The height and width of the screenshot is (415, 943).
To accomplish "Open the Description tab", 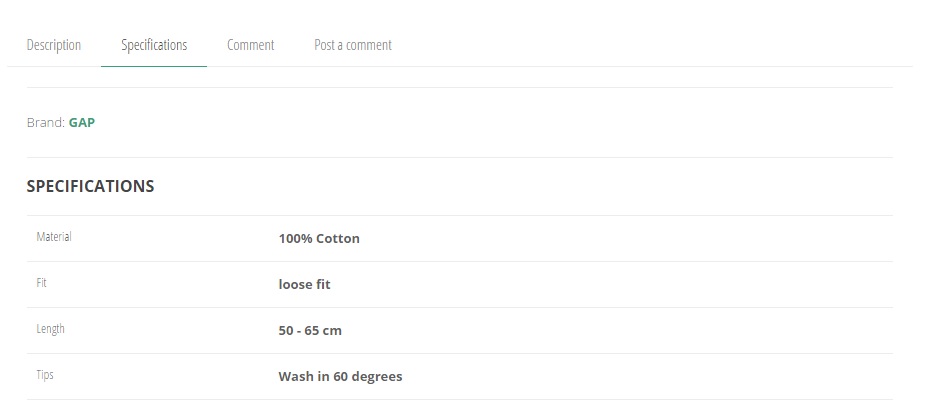I will pos(54,45).
